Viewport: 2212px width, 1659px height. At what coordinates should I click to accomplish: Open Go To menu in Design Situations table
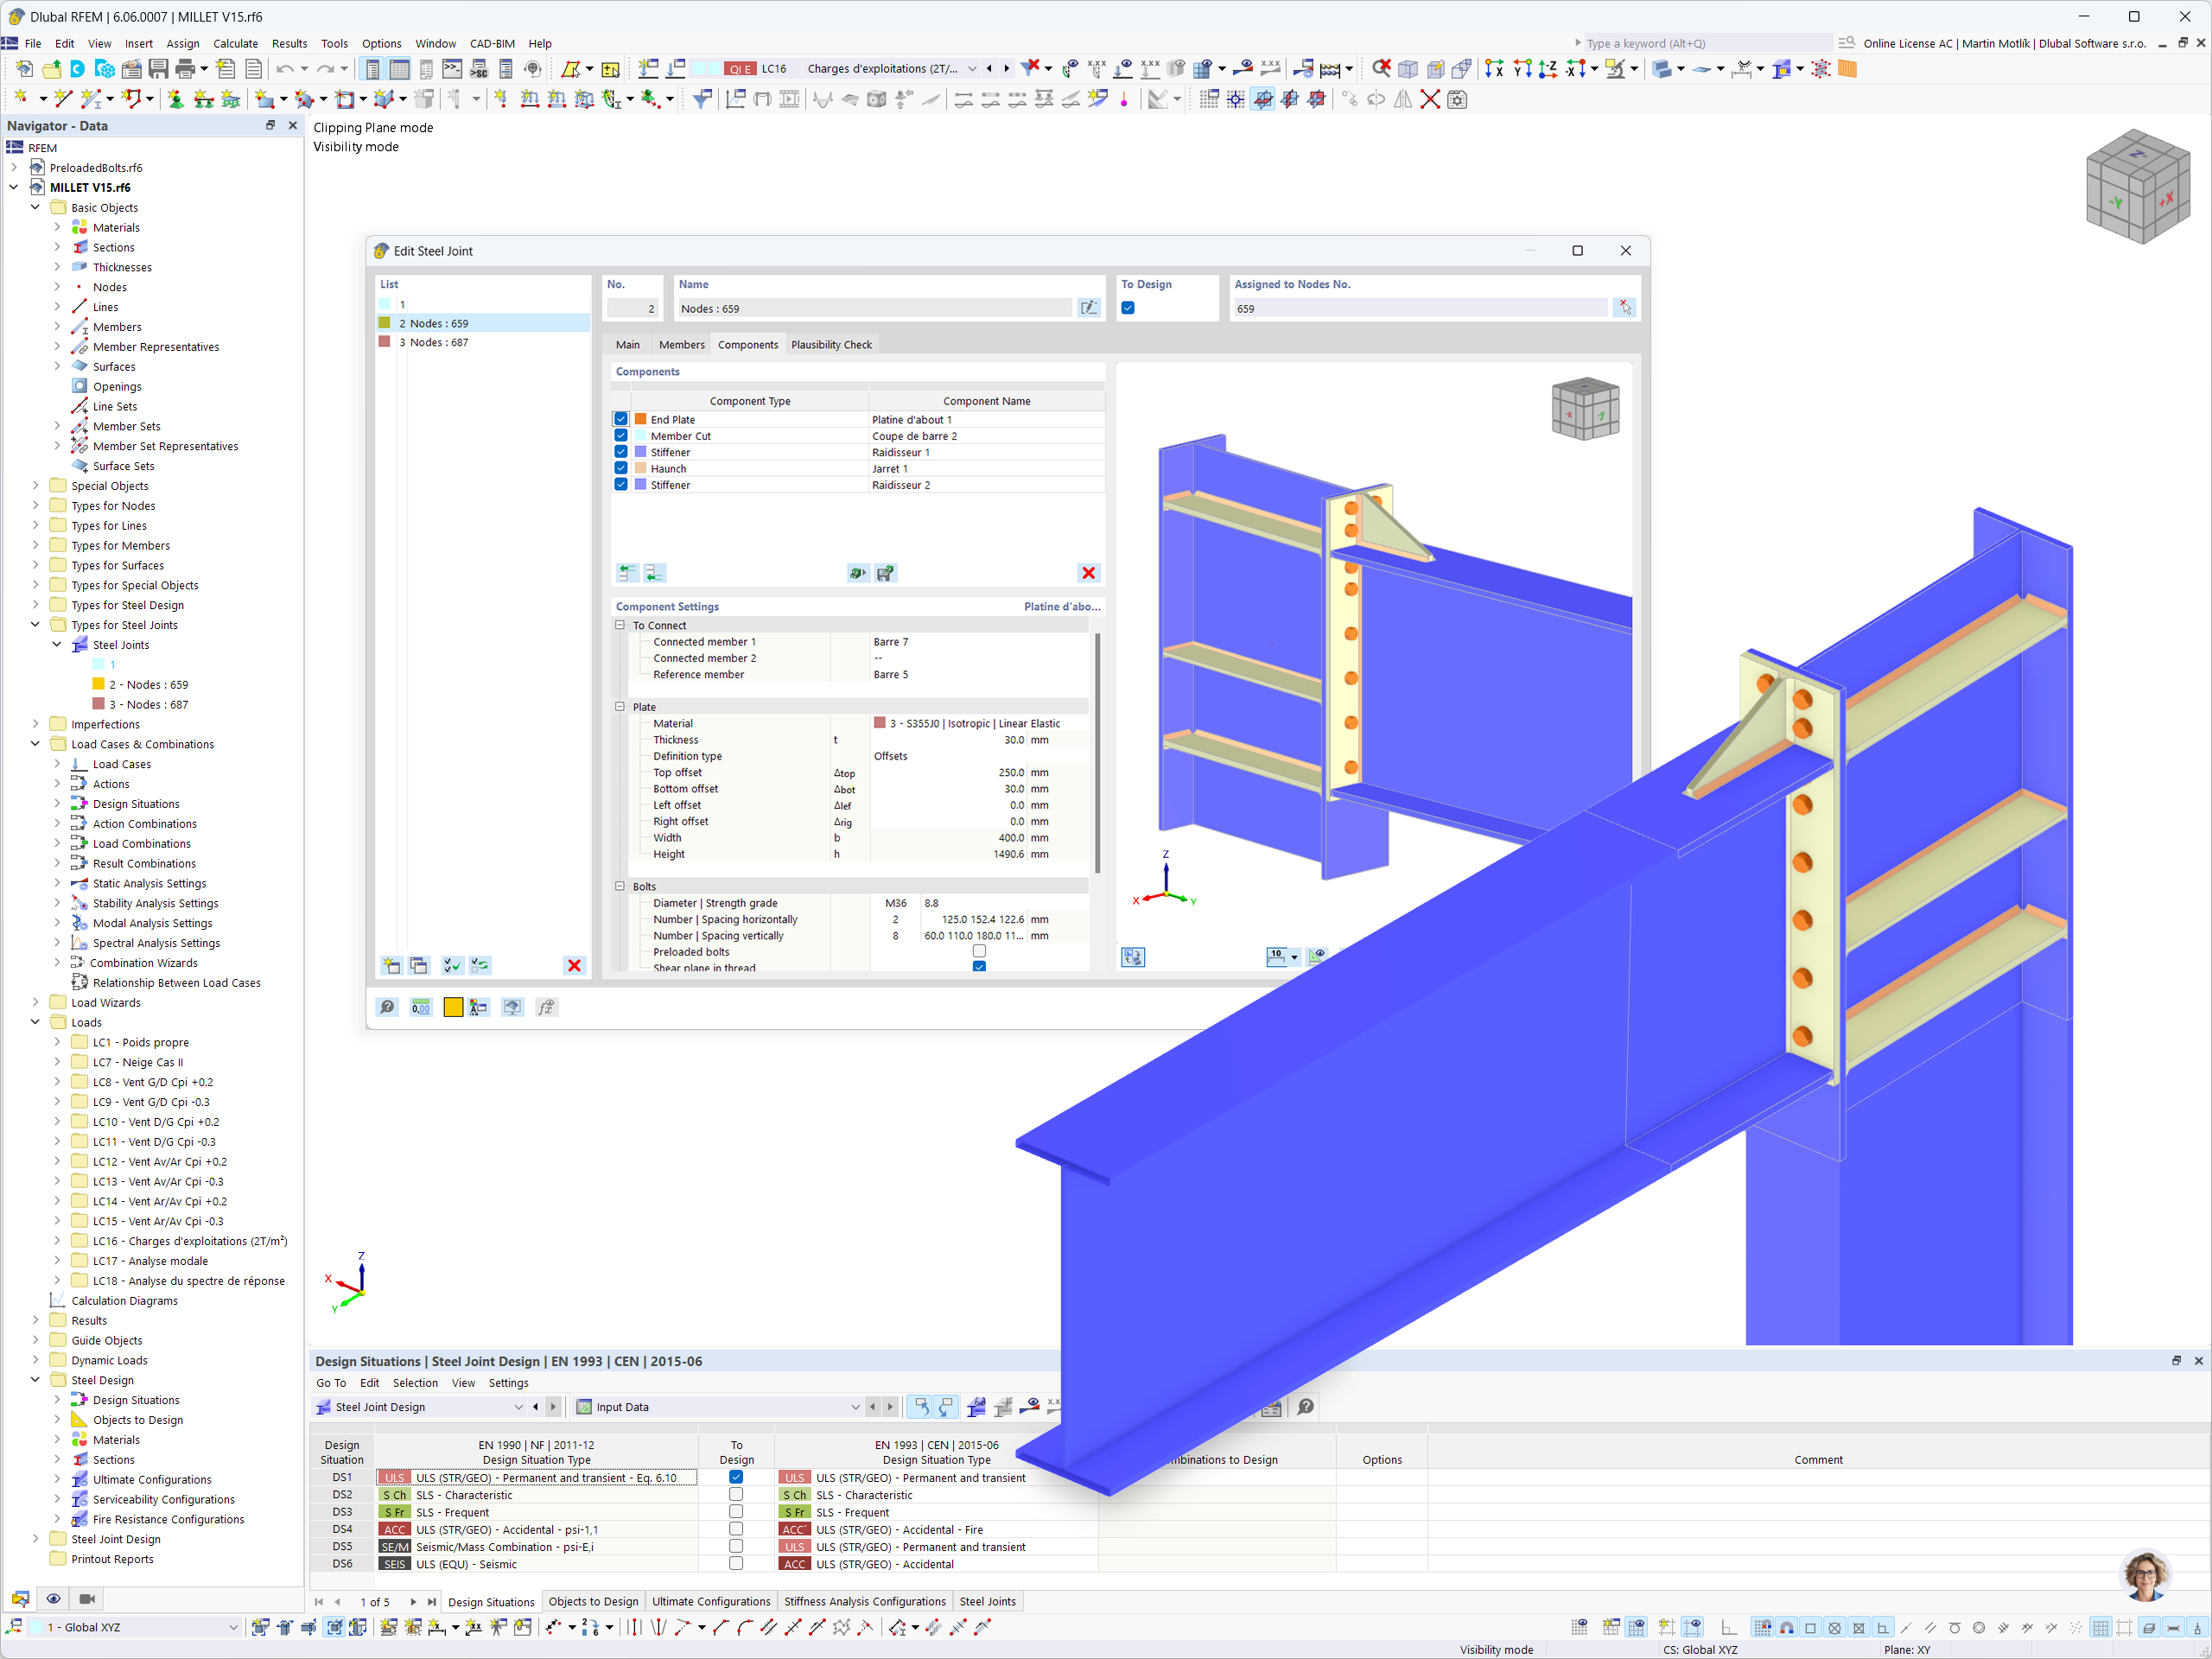pyautogui.click(x=331, y=1383)
